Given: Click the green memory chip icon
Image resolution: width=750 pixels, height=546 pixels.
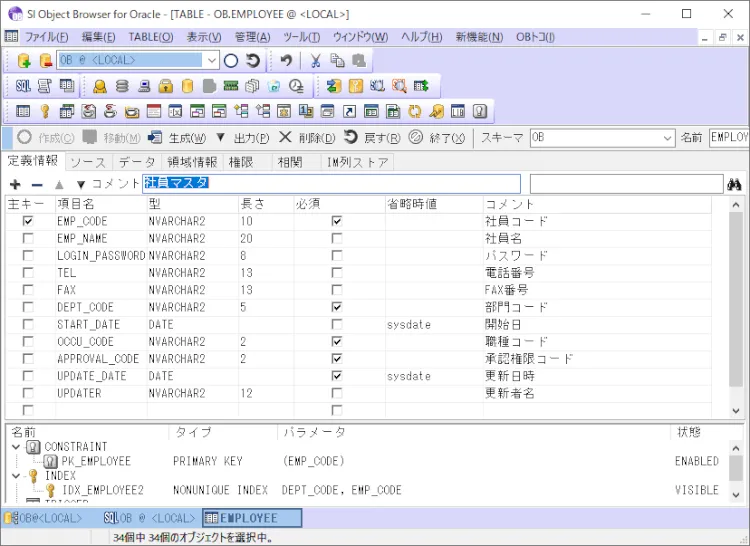Looking at the screenshot, I should (231, 86).
